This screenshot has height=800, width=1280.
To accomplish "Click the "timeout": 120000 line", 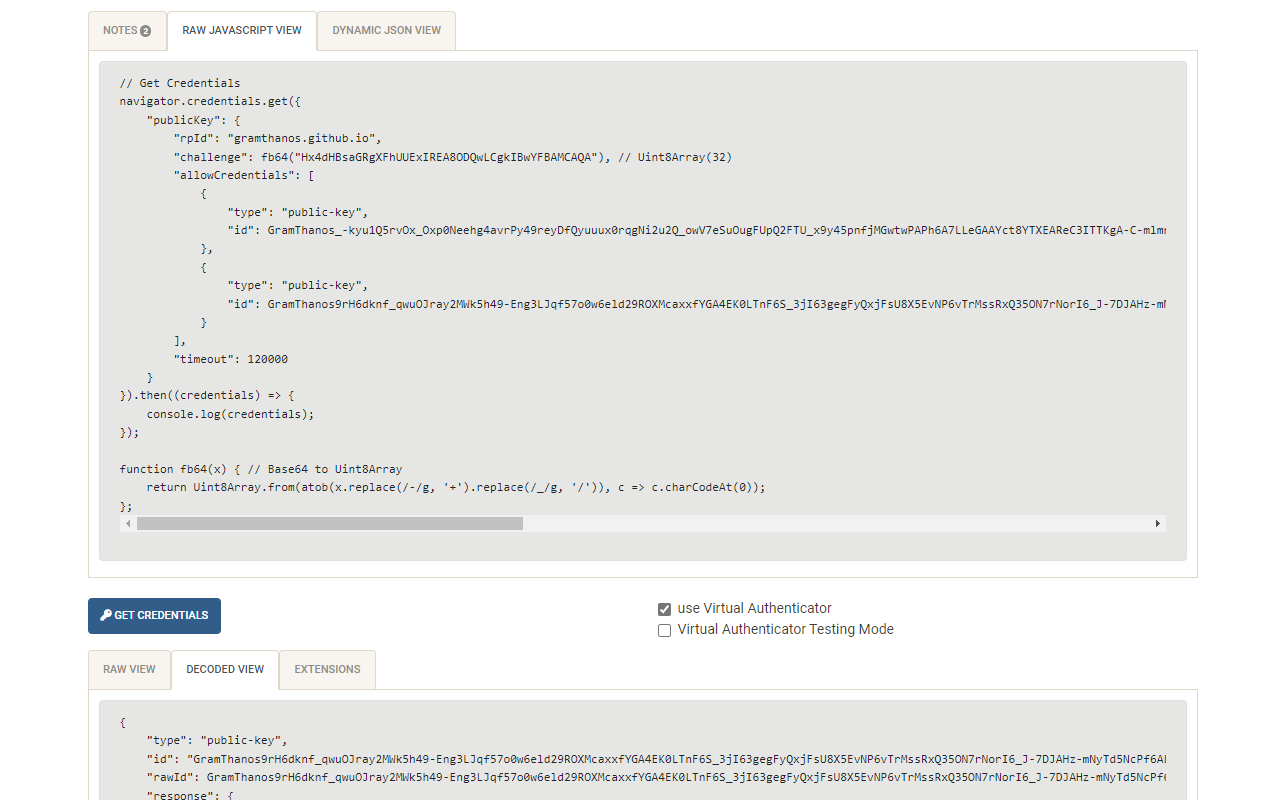I will pyautogui.click(x=231, y=359).
